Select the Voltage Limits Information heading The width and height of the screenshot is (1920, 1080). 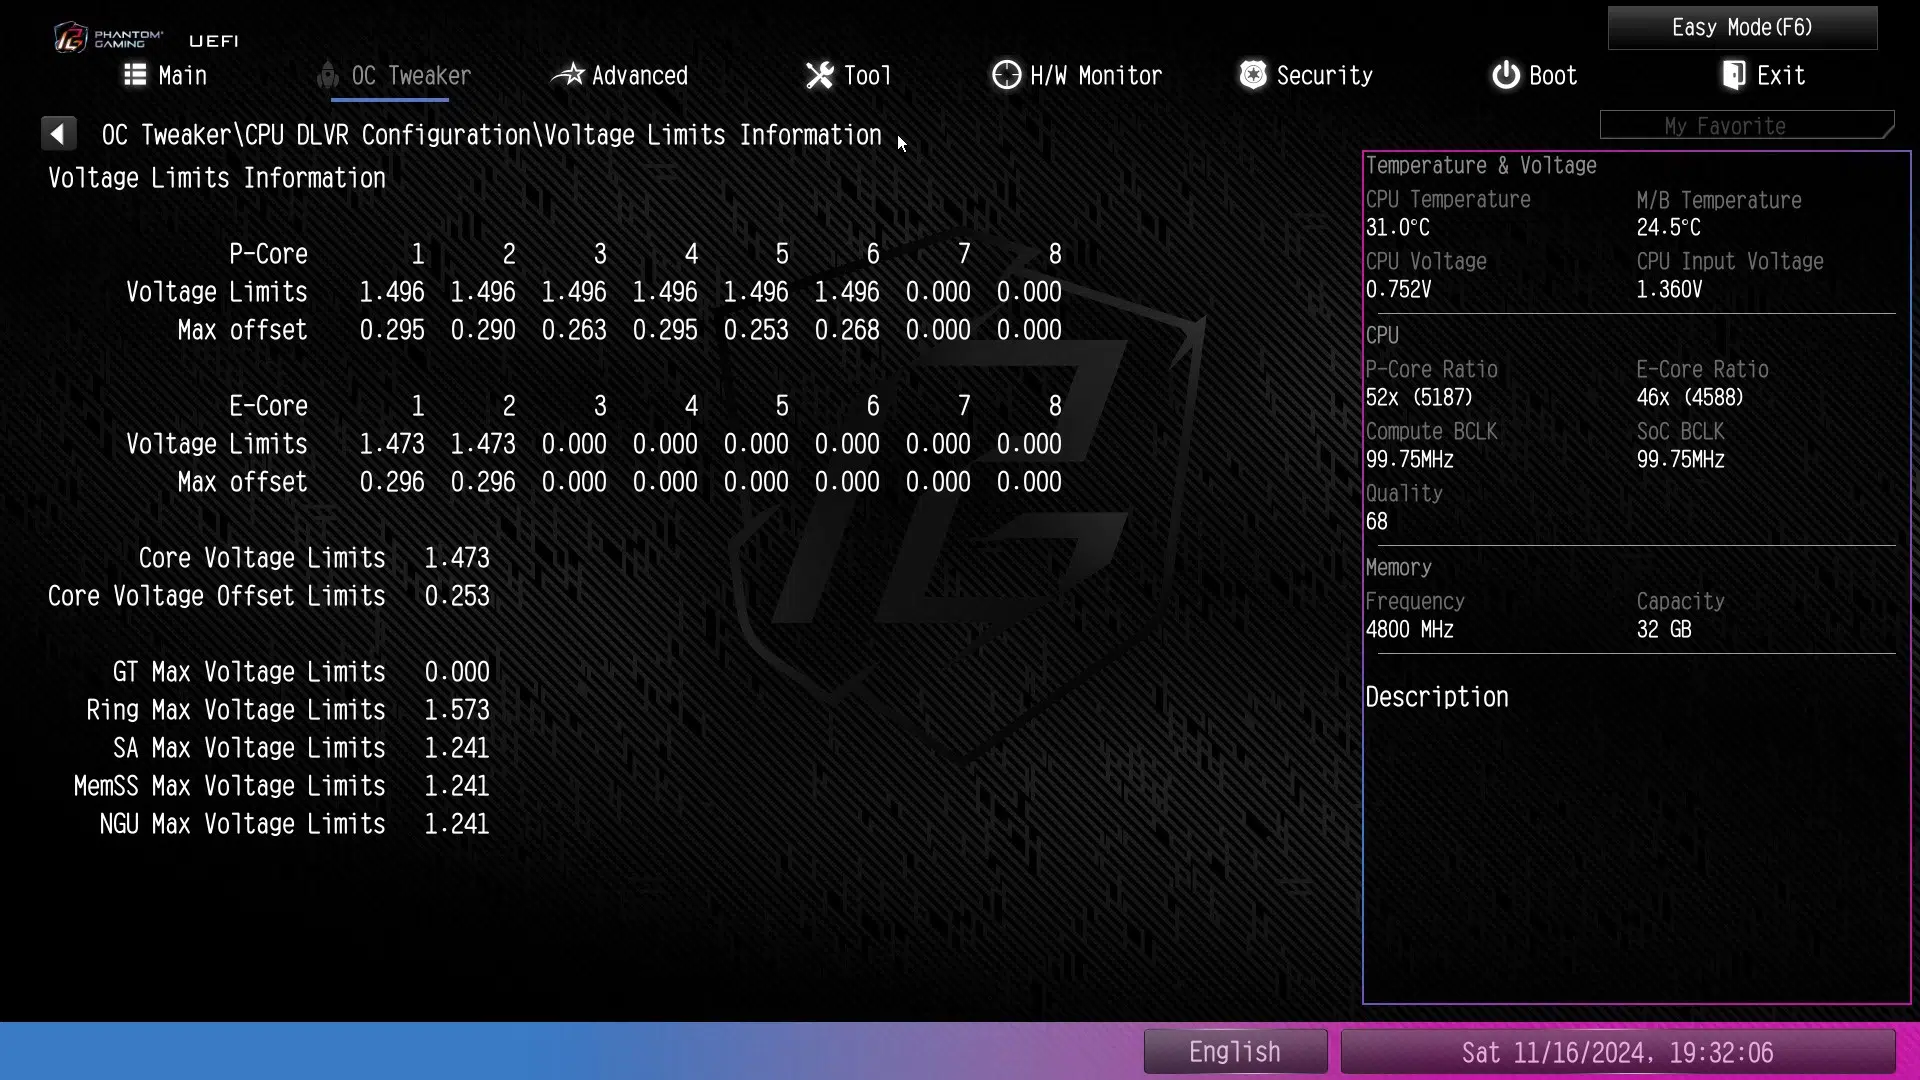217,178
